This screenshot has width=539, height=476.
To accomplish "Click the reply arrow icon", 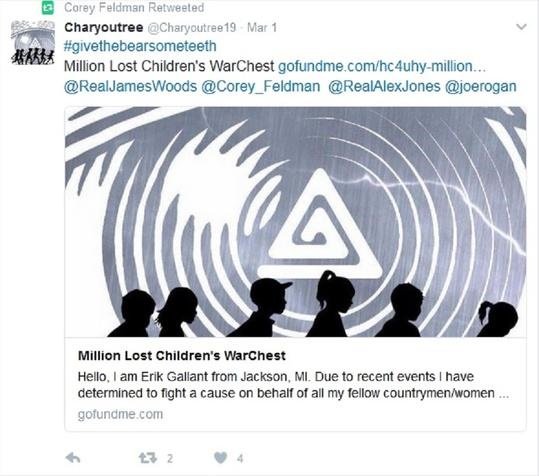I will coord(73,458).
